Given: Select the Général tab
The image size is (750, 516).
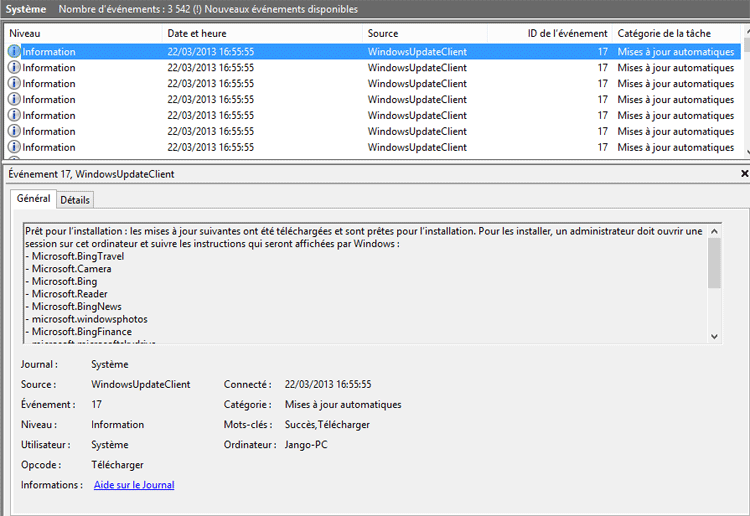Looking at the screenshot, I should (x=33, y=199).
